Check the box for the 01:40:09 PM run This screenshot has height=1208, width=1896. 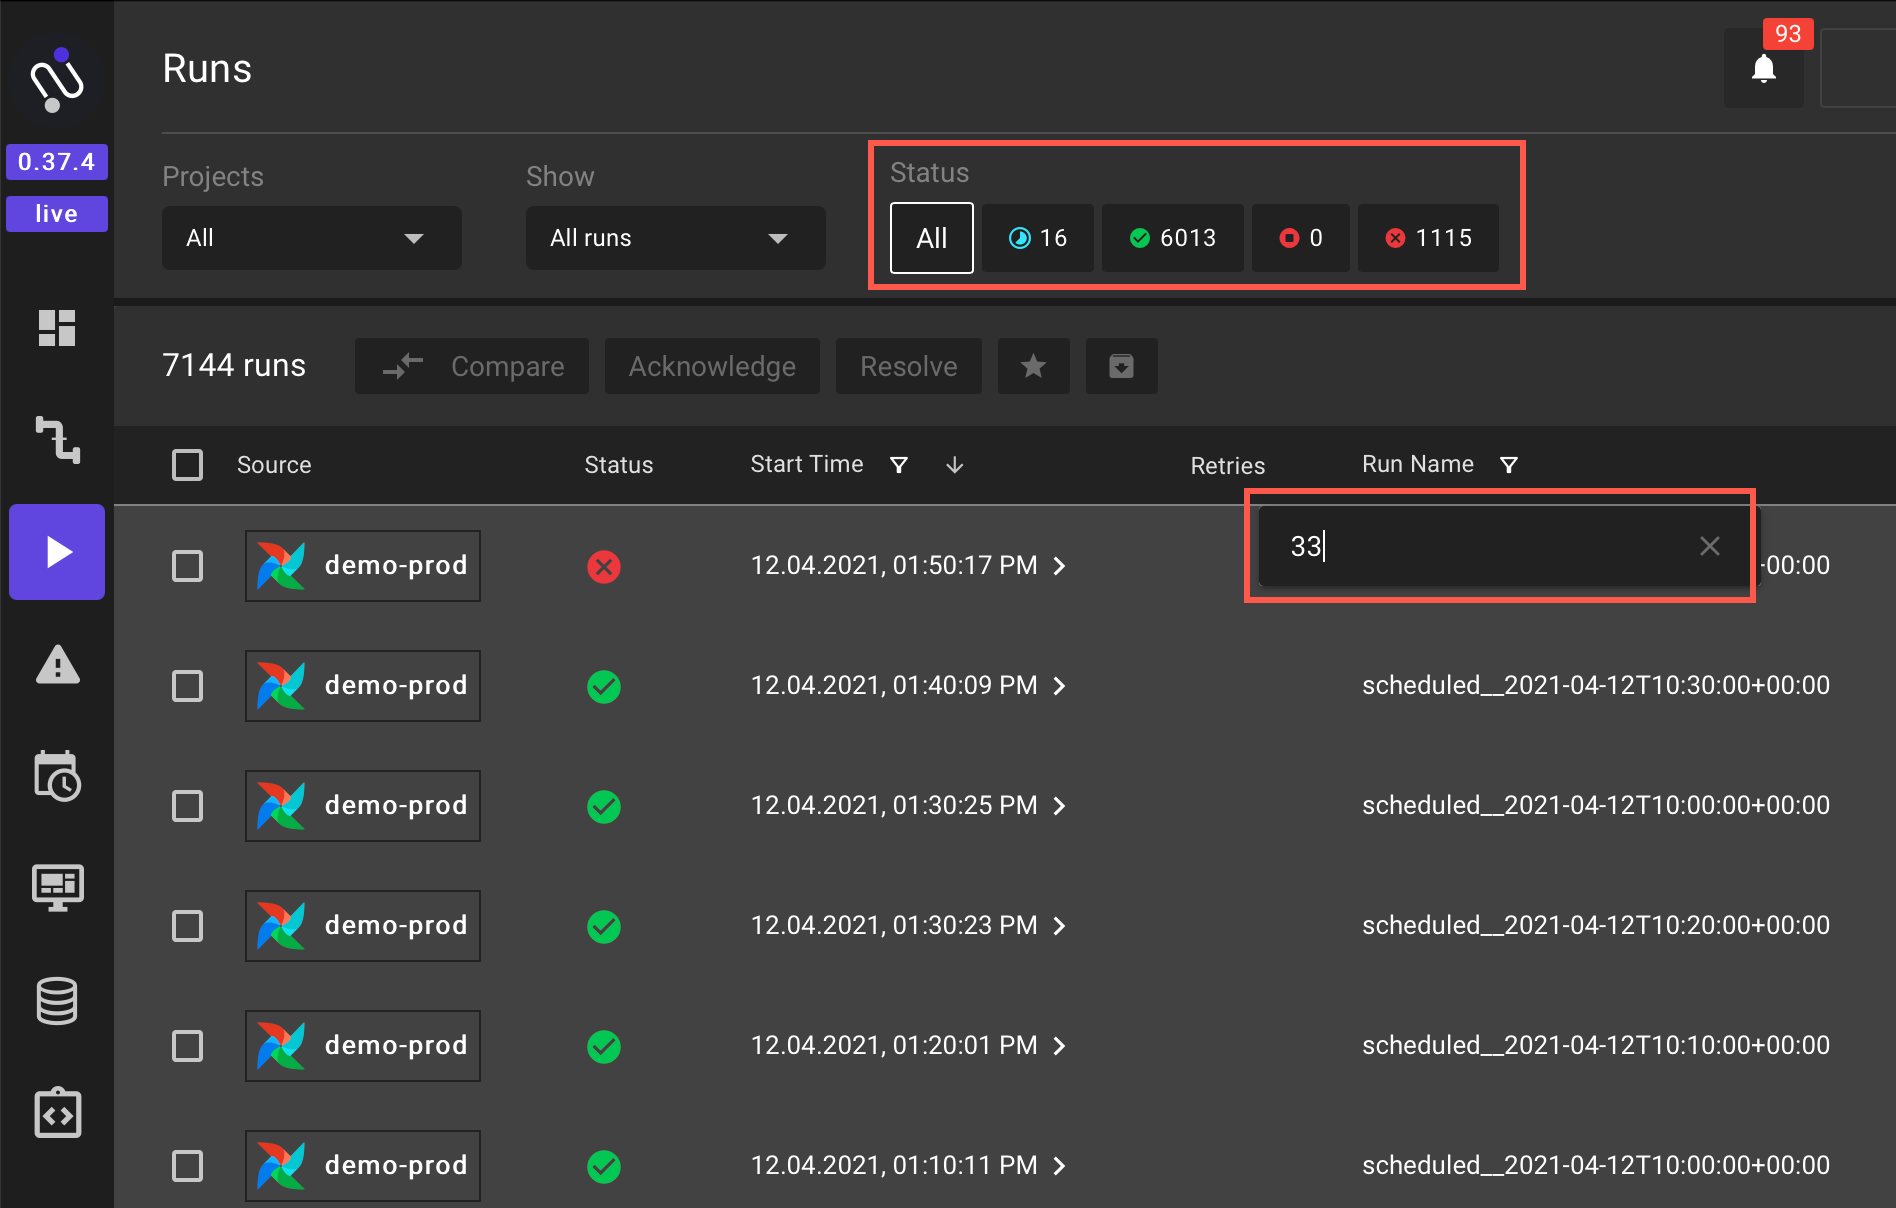187,686
